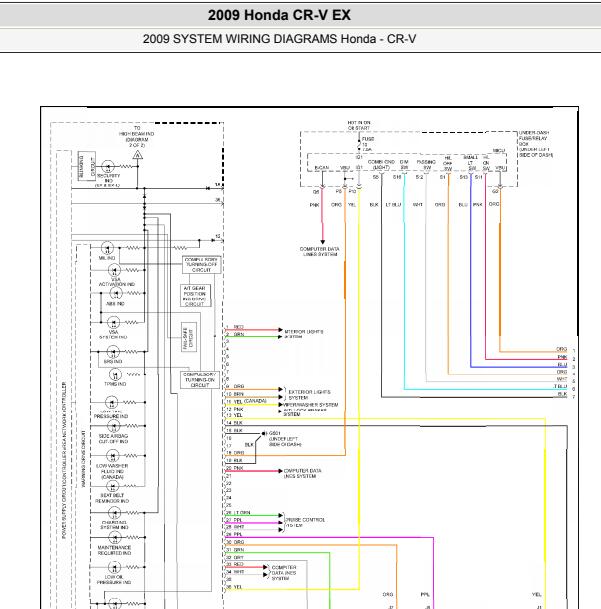Image resolution: width=601 pixels, height=609 pixels.
Task: Click pin label "13 YEL"
Action: tap(234, 415)
